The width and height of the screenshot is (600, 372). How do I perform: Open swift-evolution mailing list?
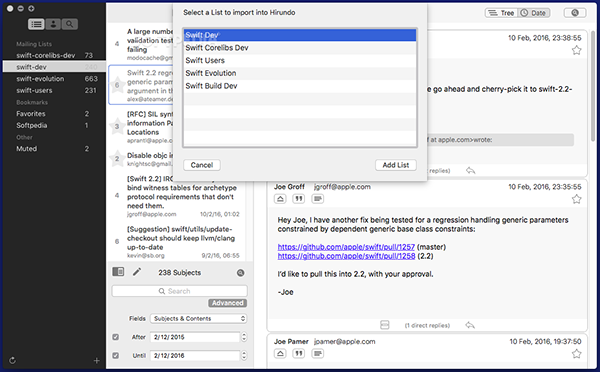54,78
